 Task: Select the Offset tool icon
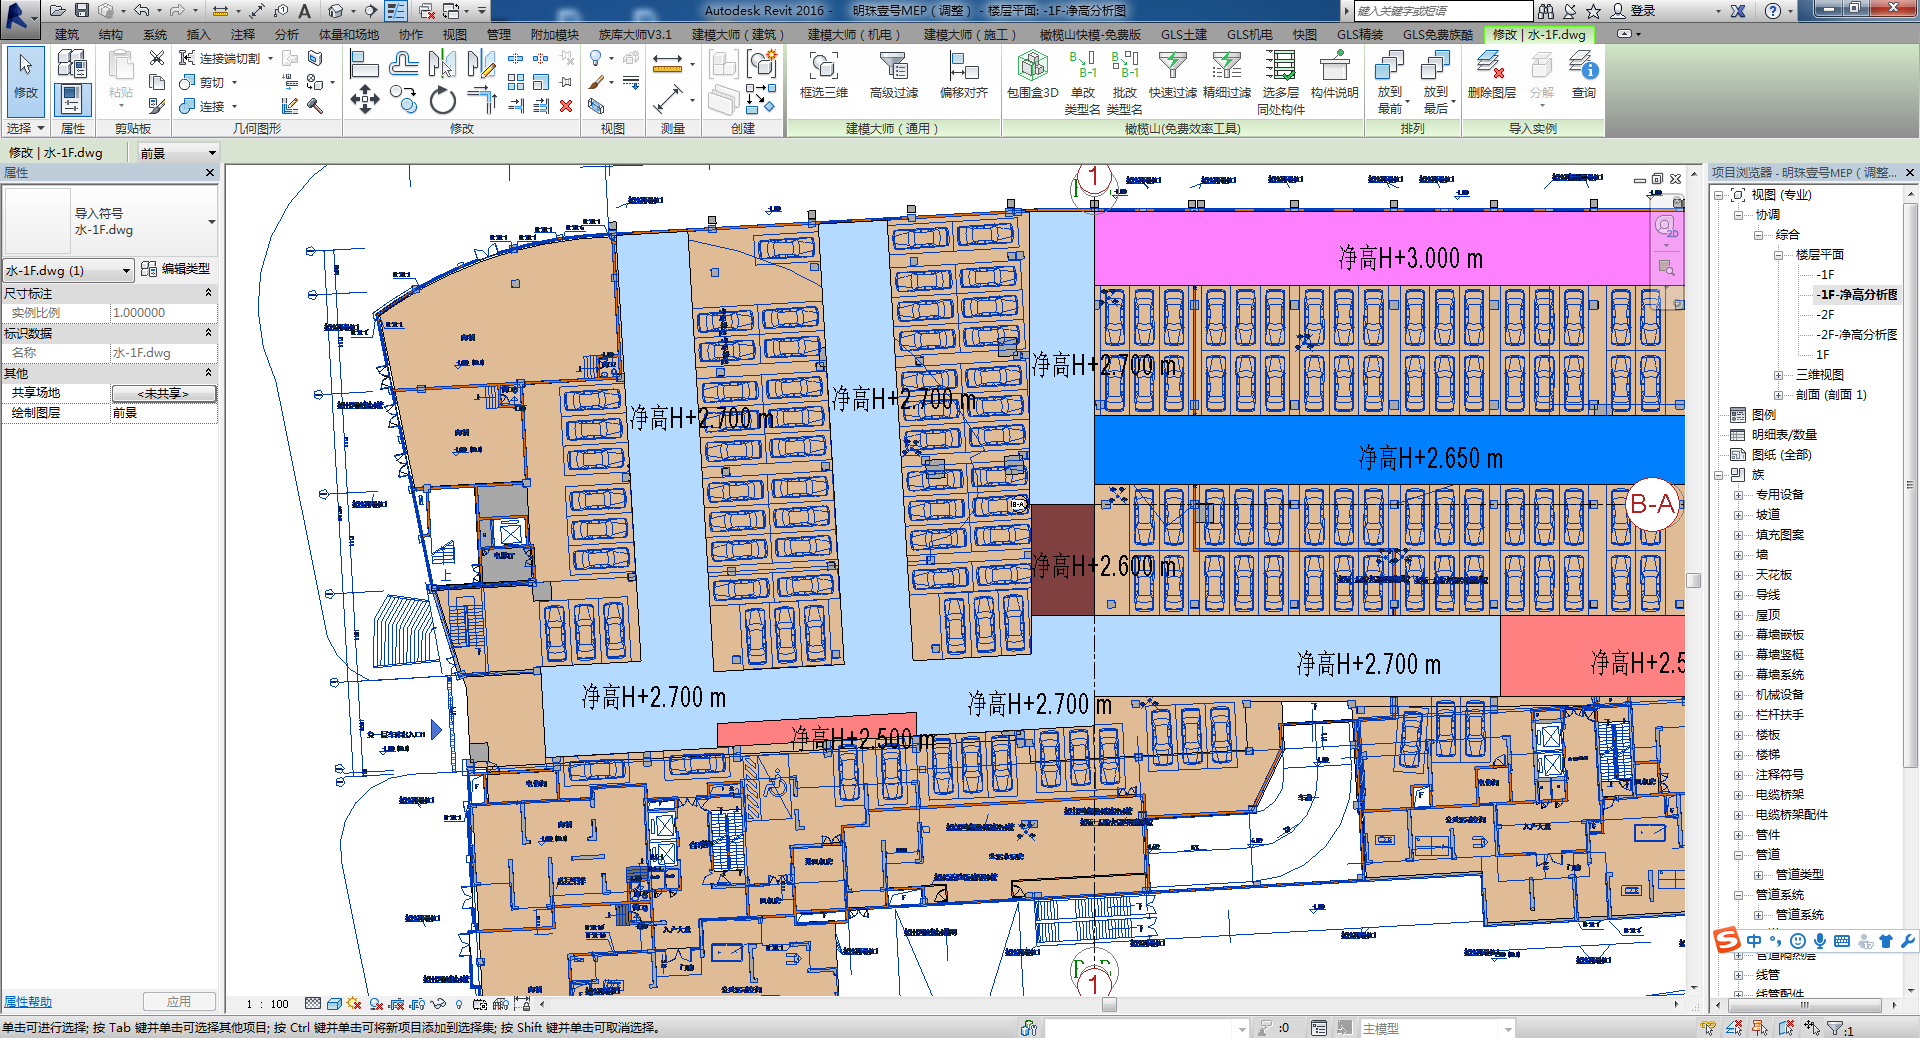pos(404,64)
